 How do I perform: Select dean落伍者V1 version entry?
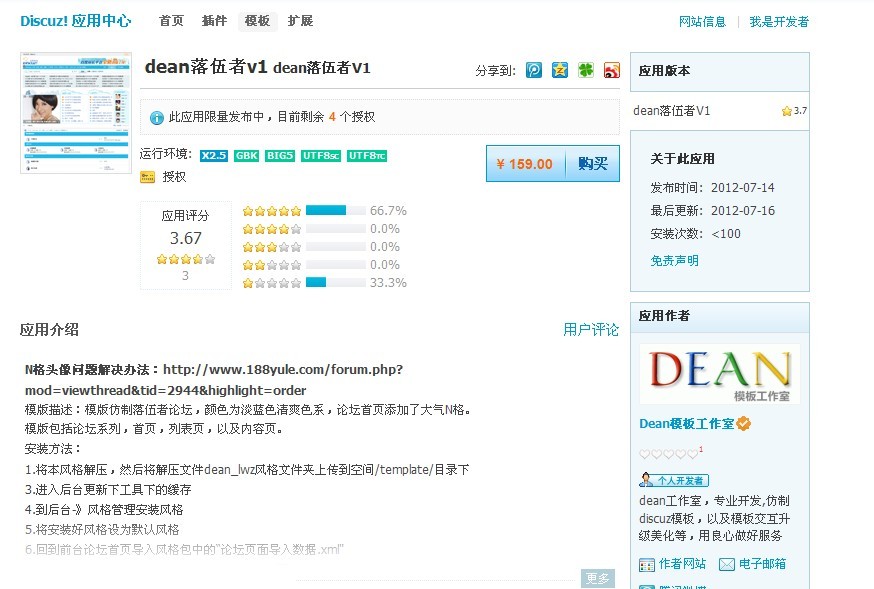[x=672, y=111]
